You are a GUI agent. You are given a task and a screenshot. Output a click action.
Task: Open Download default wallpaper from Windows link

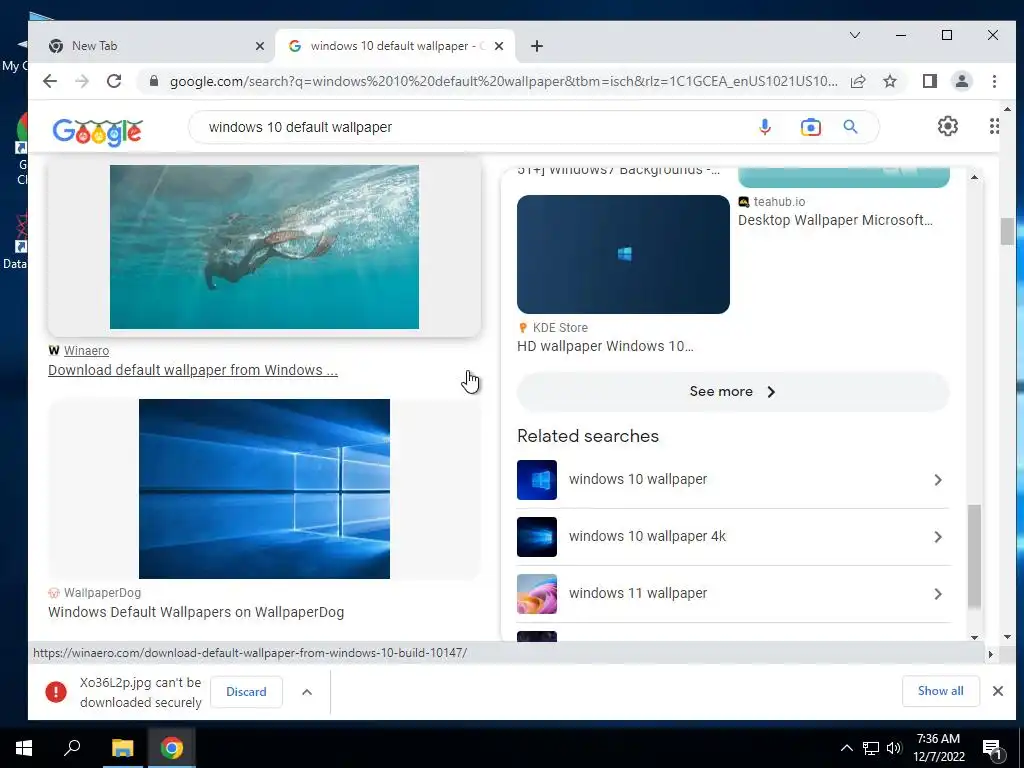click(193, 370)
